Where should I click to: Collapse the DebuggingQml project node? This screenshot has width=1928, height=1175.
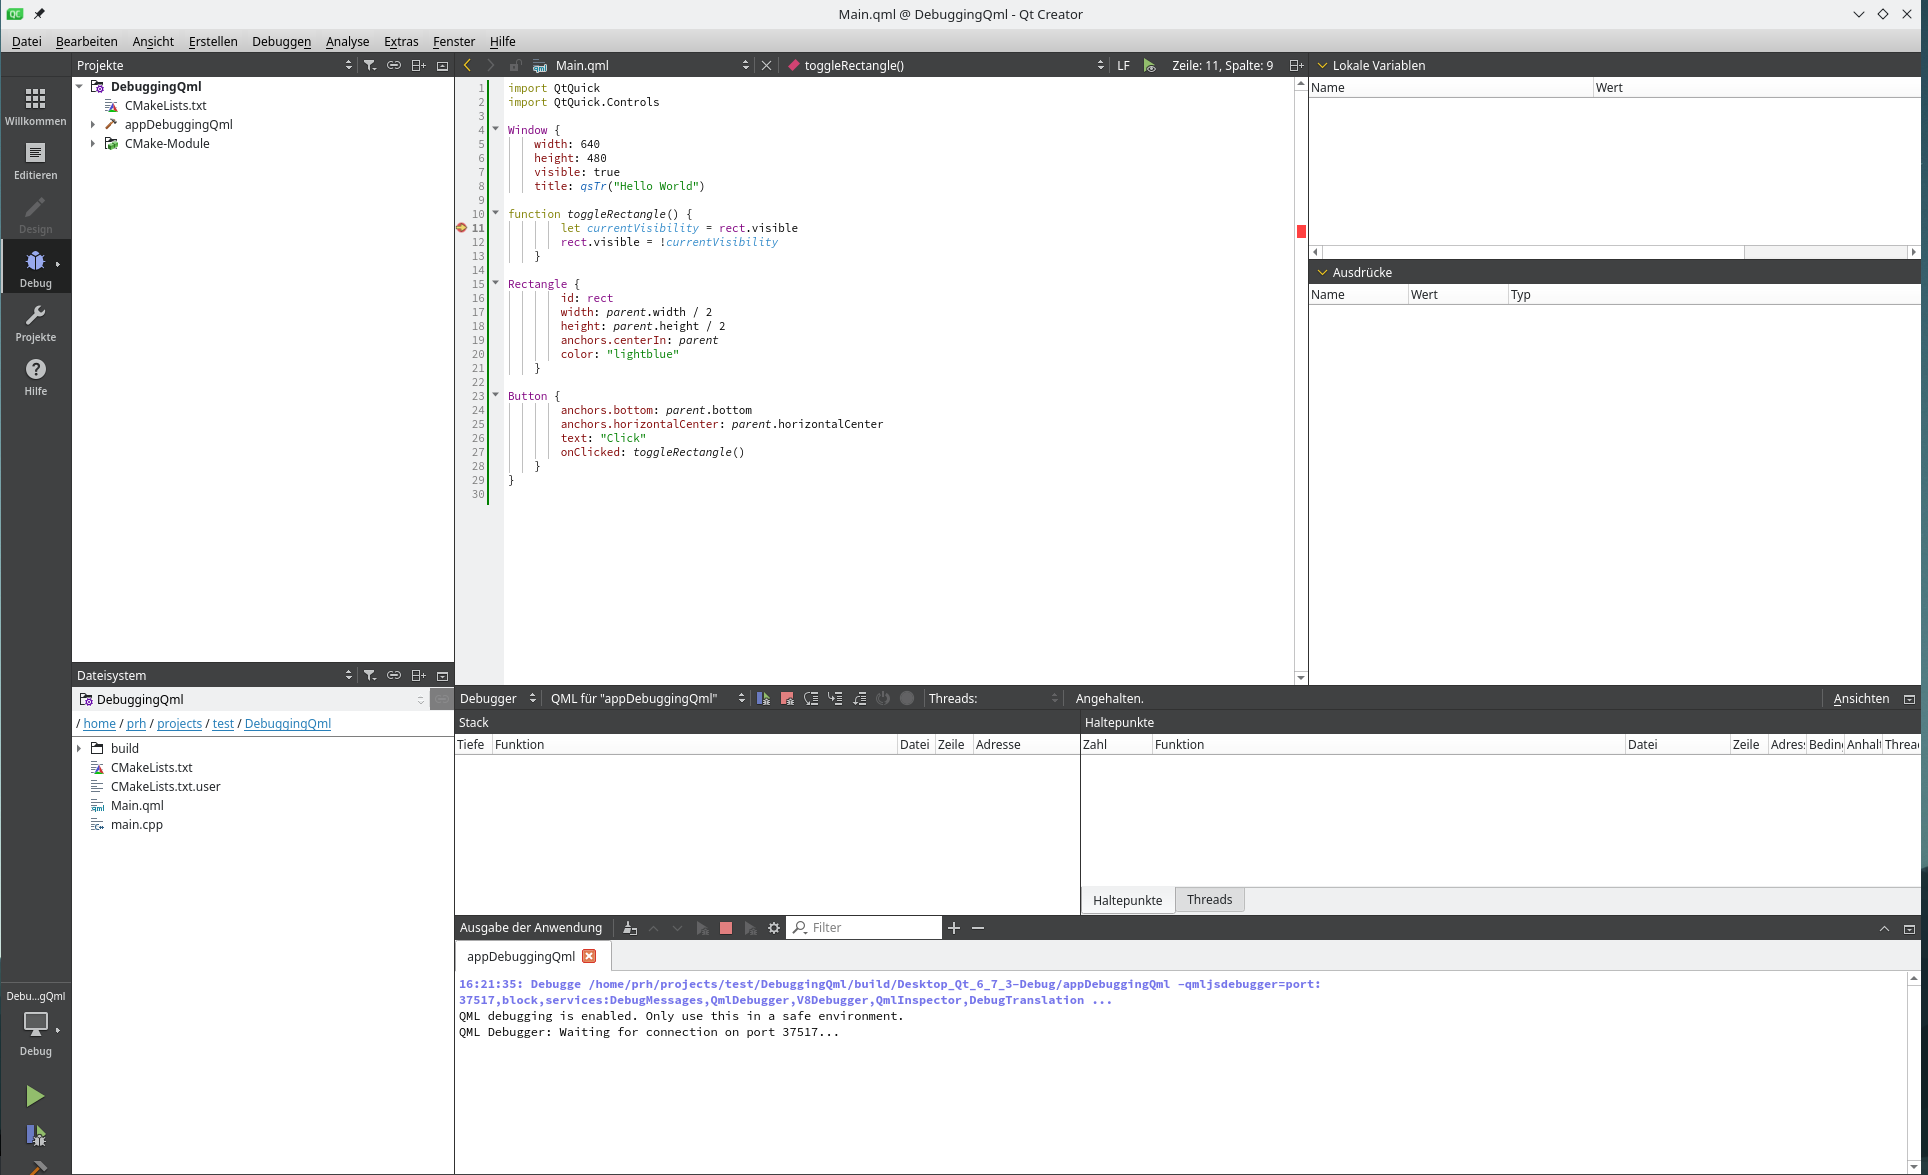pyautogui.click(x=80, y=86)
